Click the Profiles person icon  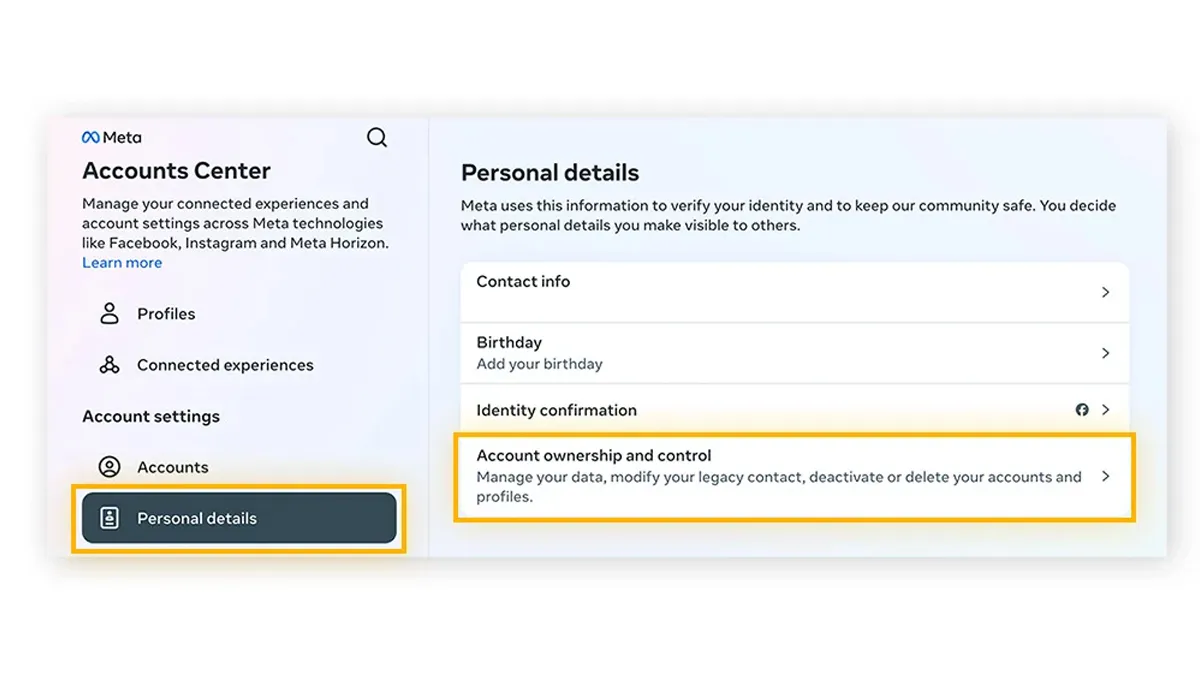coord(109,314)
